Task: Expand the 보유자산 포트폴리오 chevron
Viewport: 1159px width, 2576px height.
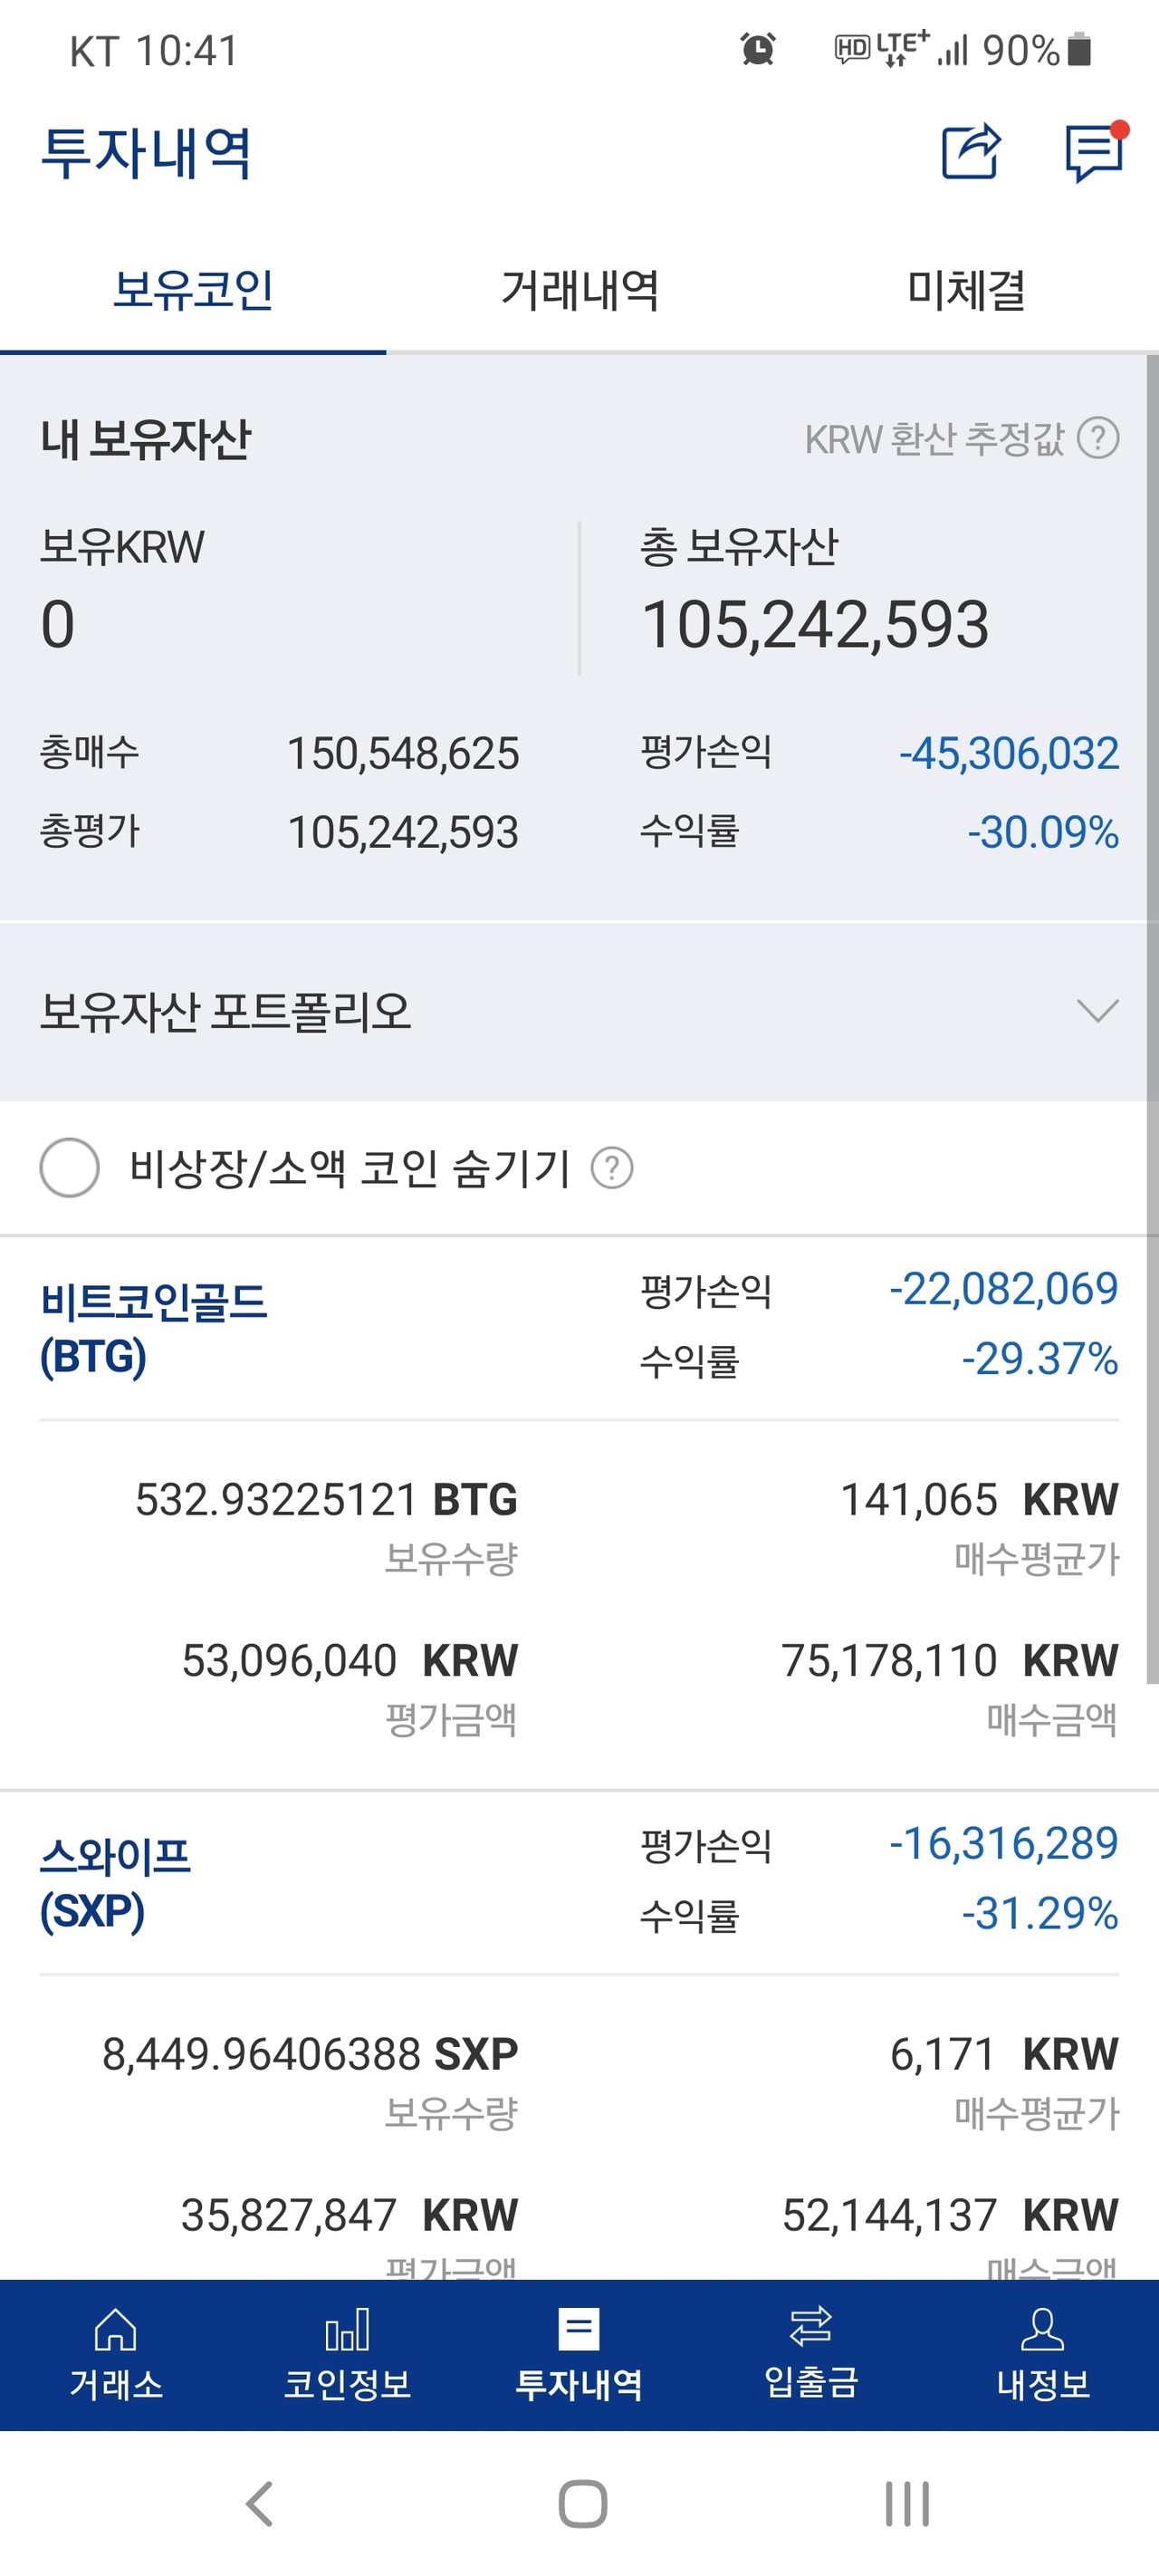Action: click(1097, 1011)
